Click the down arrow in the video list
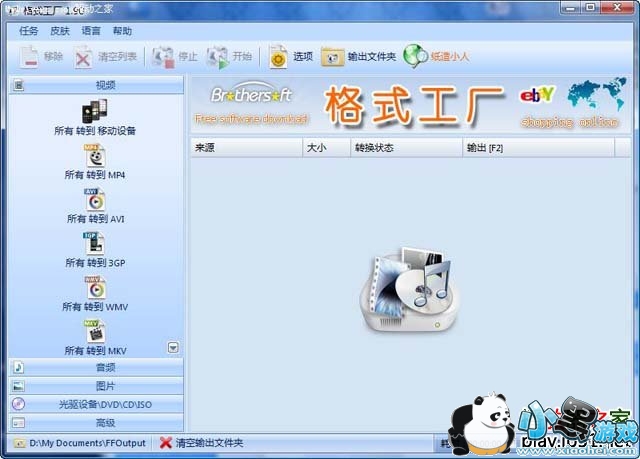The width and height of the screenshot is (640, 459). (x=173, y=348)
